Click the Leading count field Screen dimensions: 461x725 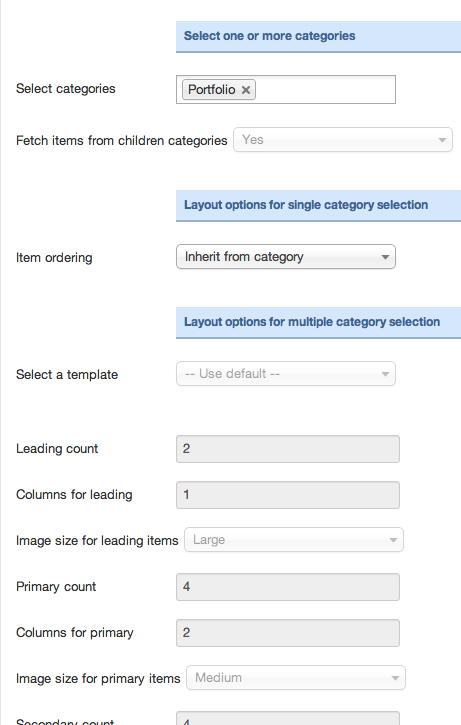[x=288, y=449]
